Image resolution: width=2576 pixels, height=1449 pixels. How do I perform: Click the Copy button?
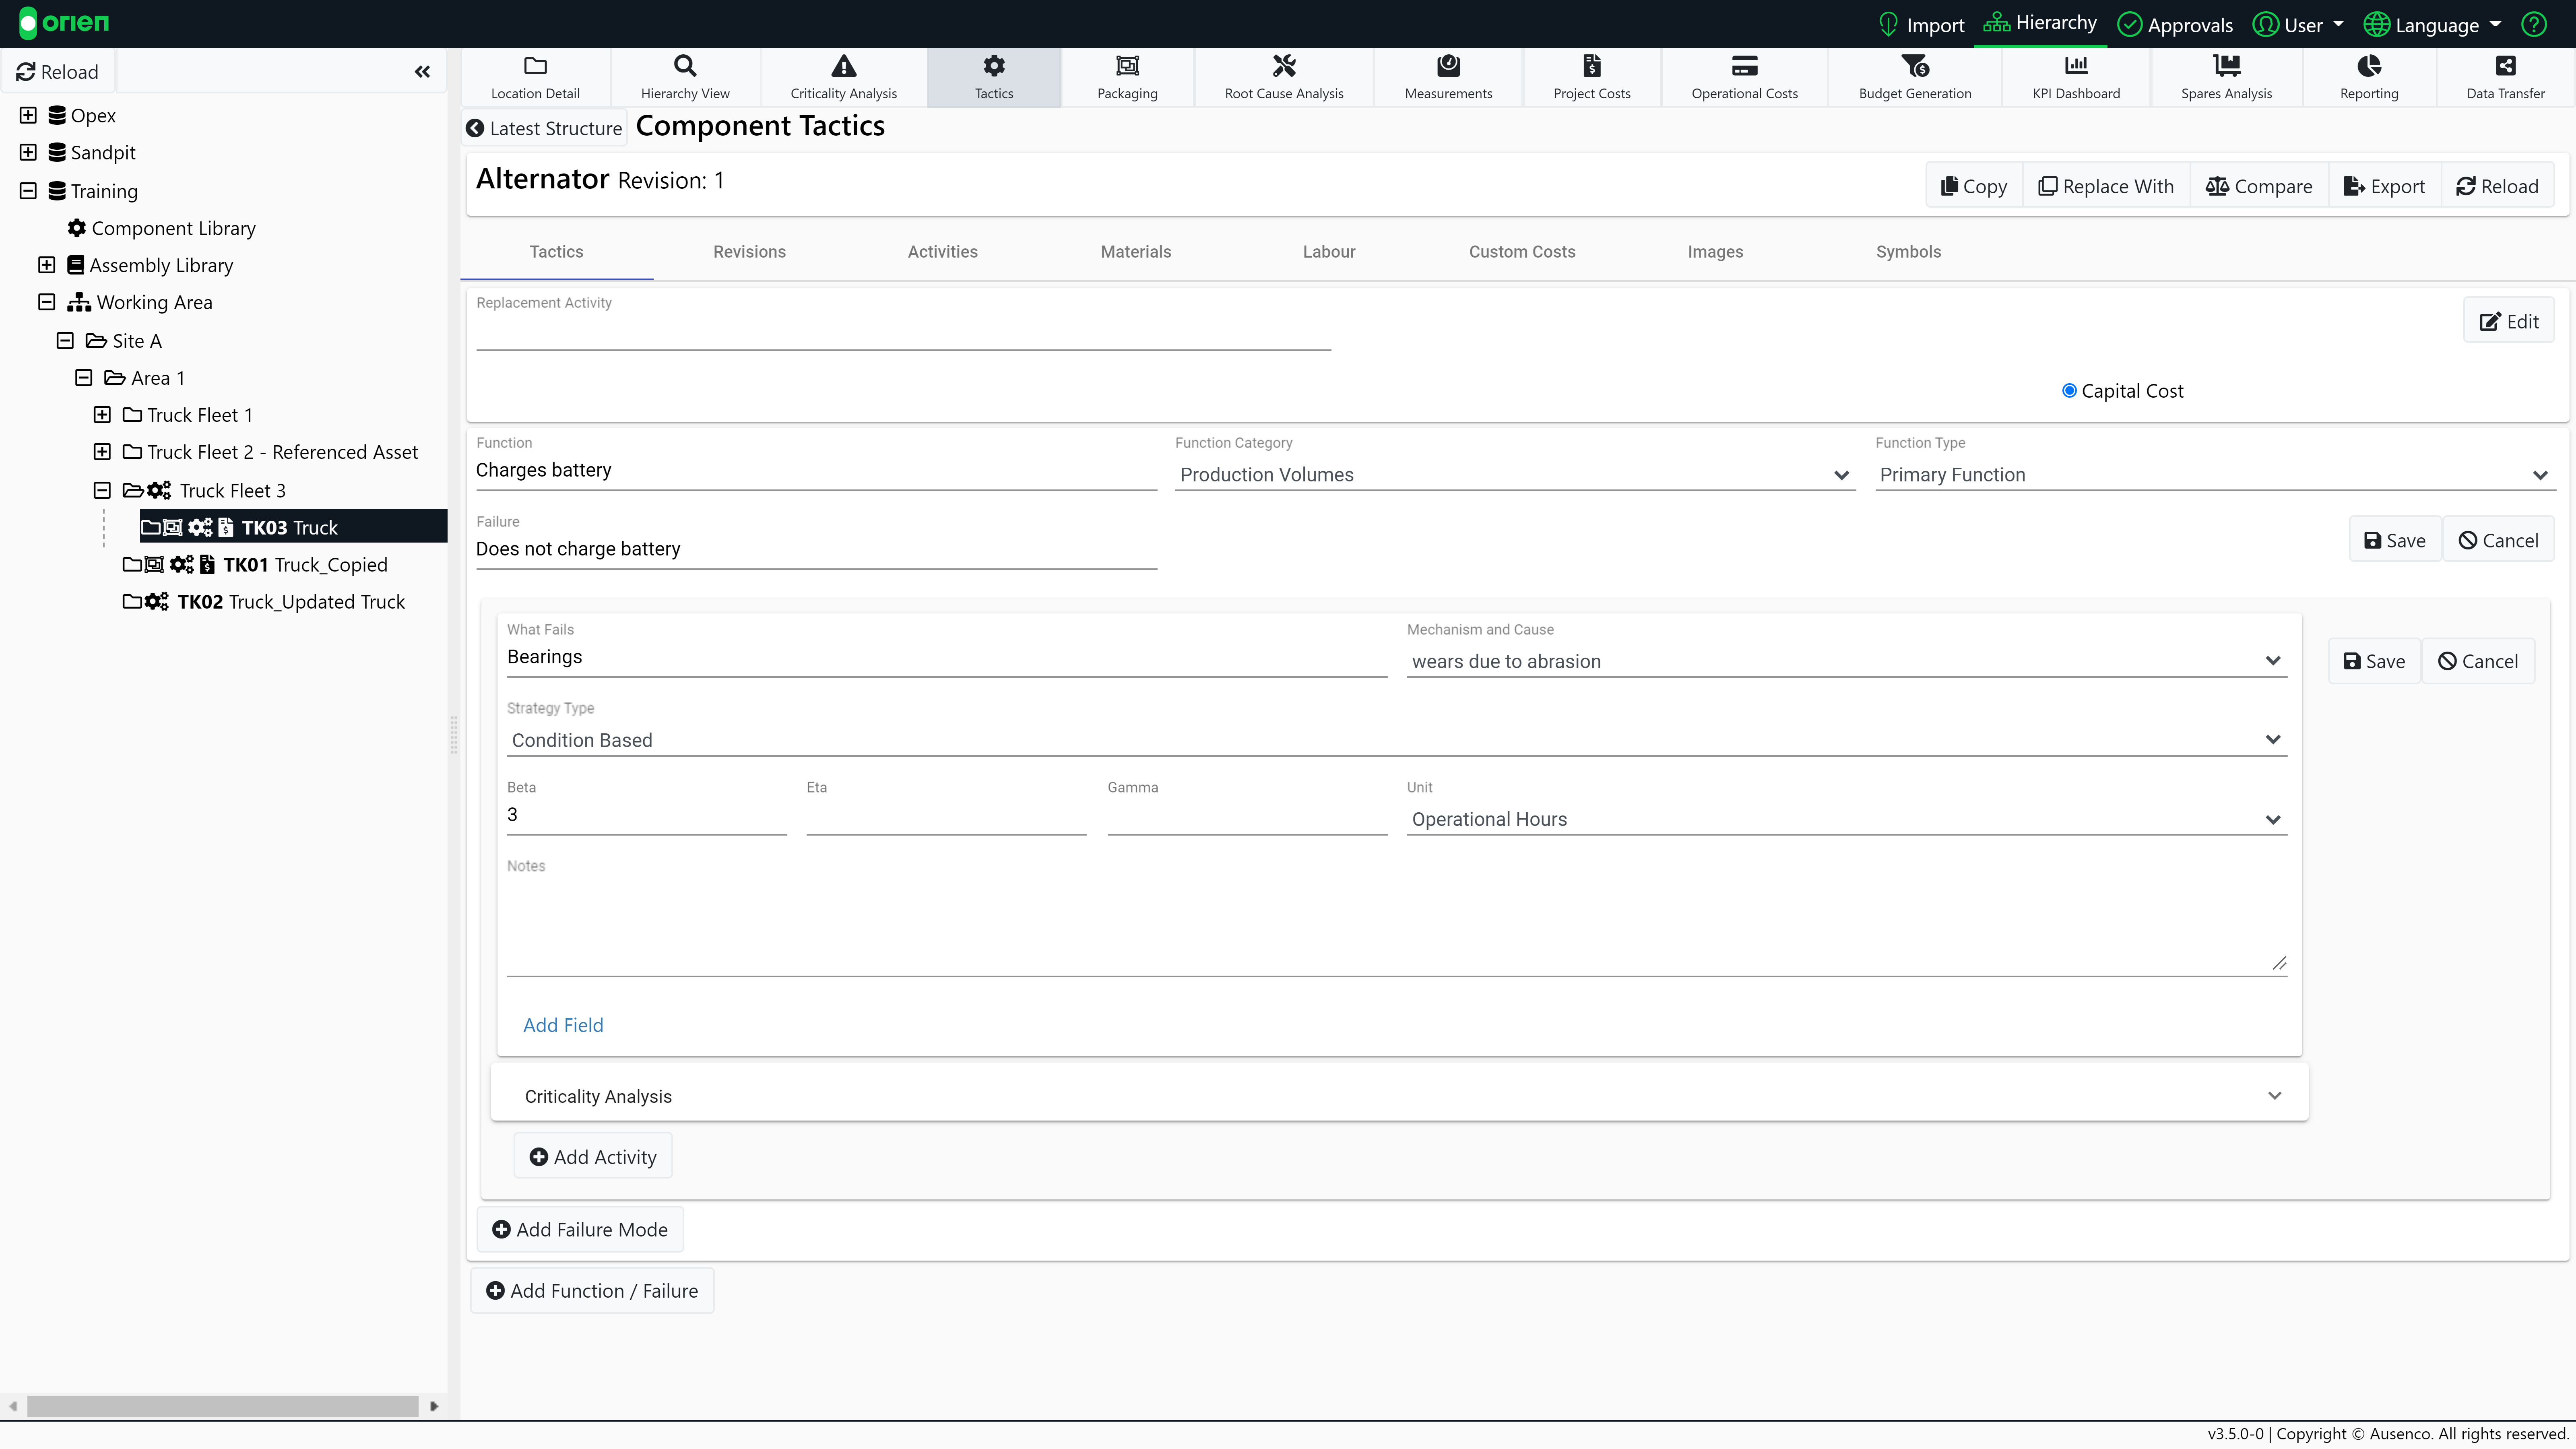pyautogui.click(x=1974, y=186)
